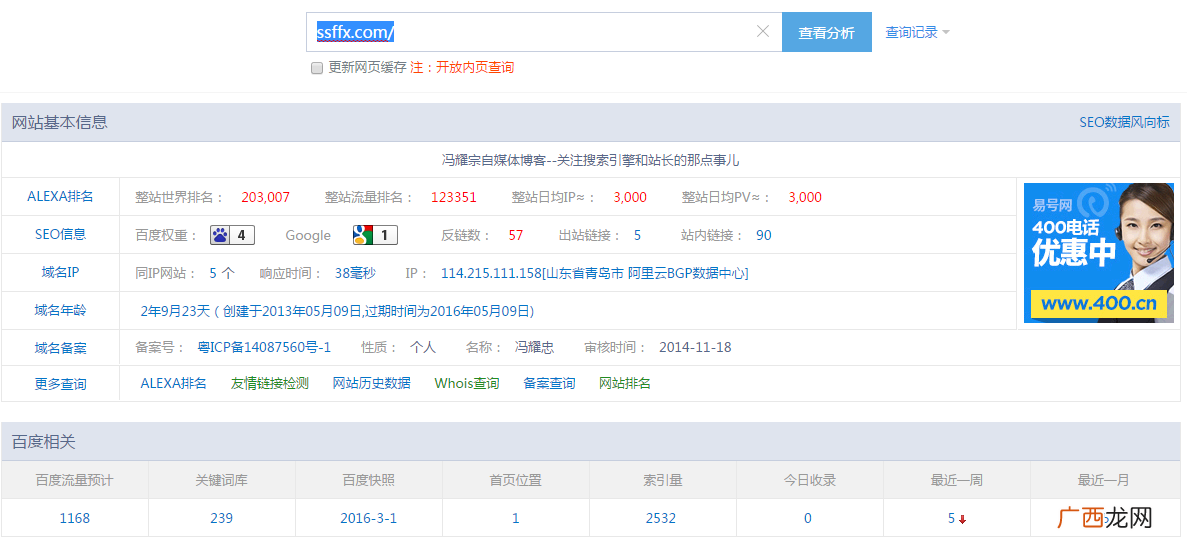This screenshot has height=546, width=1187.
Task: Click 同IP网站 count 5 个
Action: (x=222, y=273)
